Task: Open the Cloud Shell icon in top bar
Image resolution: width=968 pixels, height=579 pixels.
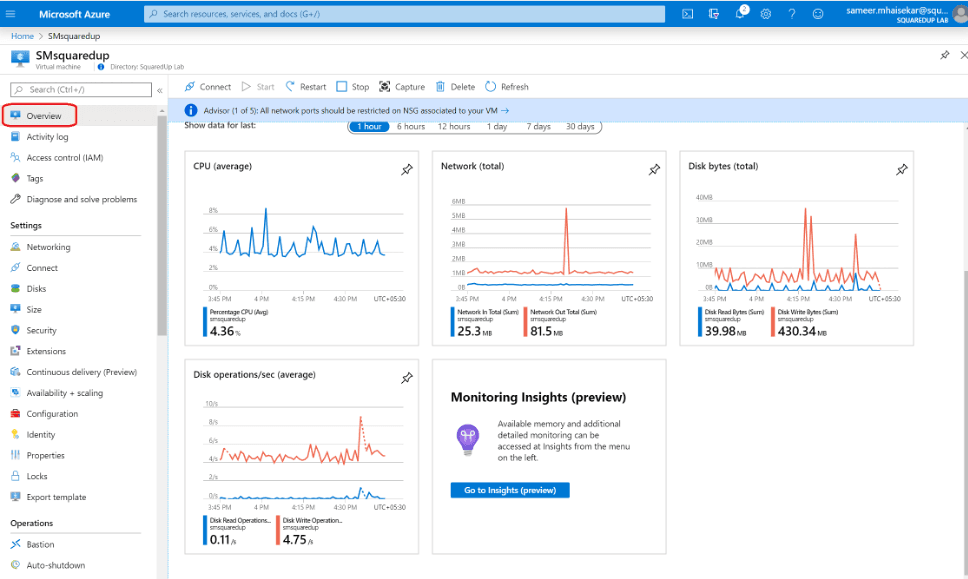Action: click(x=688, y=14)
